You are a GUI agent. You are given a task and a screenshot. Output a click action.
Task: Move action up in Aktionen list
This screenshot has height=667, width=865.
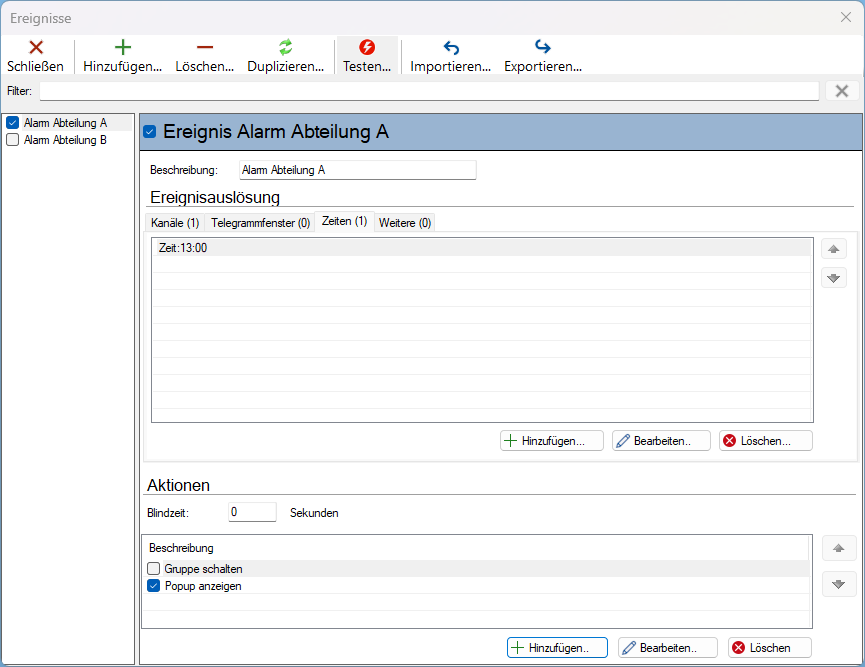click(x=839, y=548)
